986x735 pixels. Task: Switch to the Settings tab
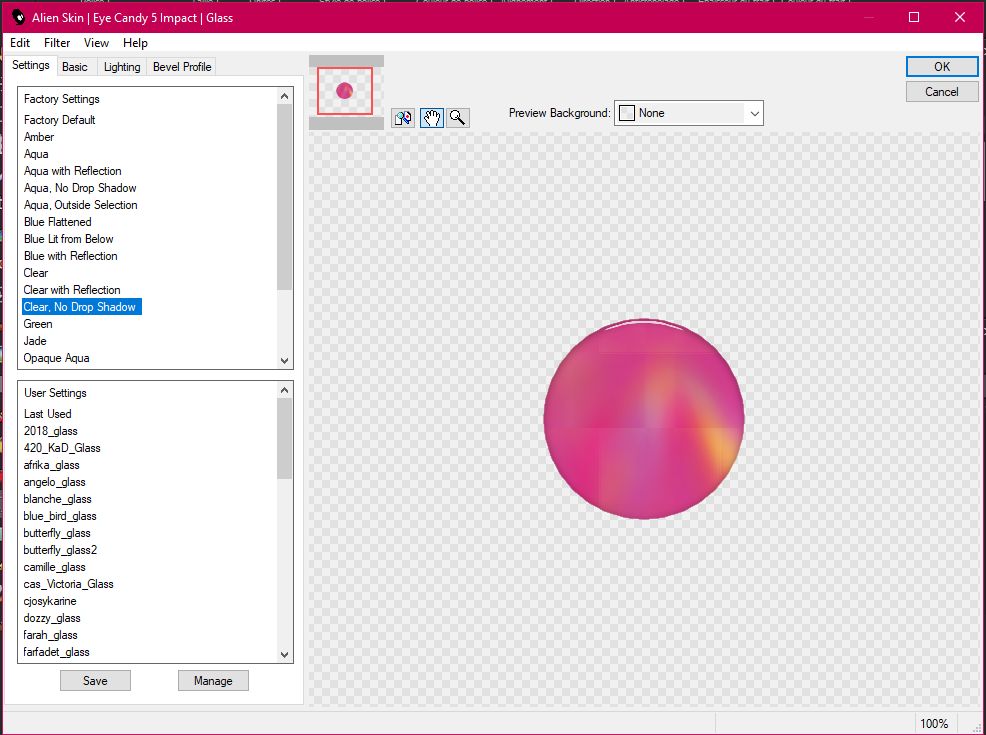pos(31,65)
